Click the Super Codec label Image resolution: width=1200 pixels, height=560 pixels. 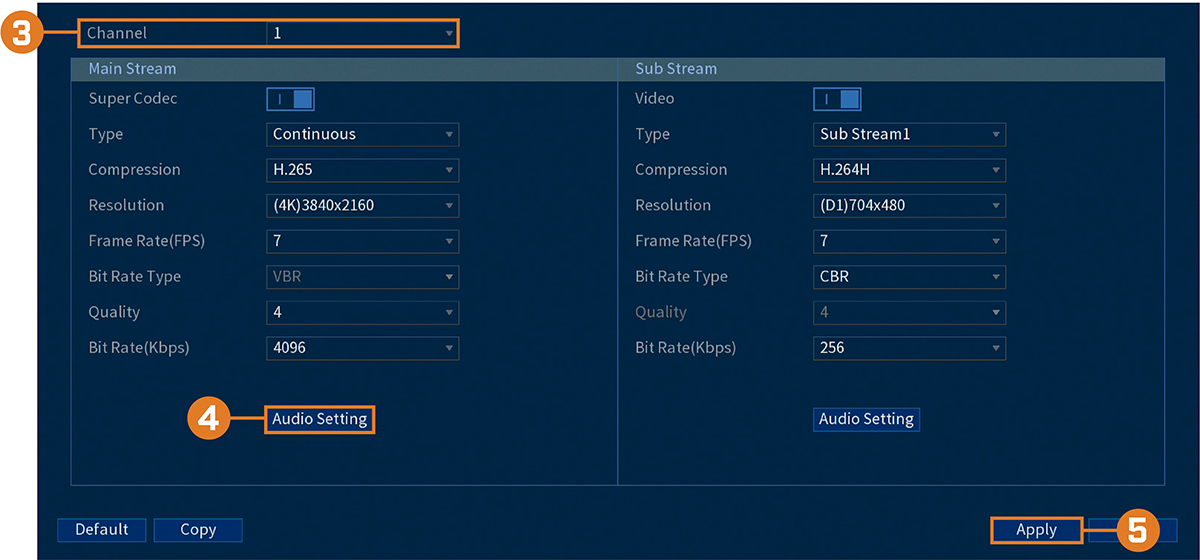pos(133,99)
